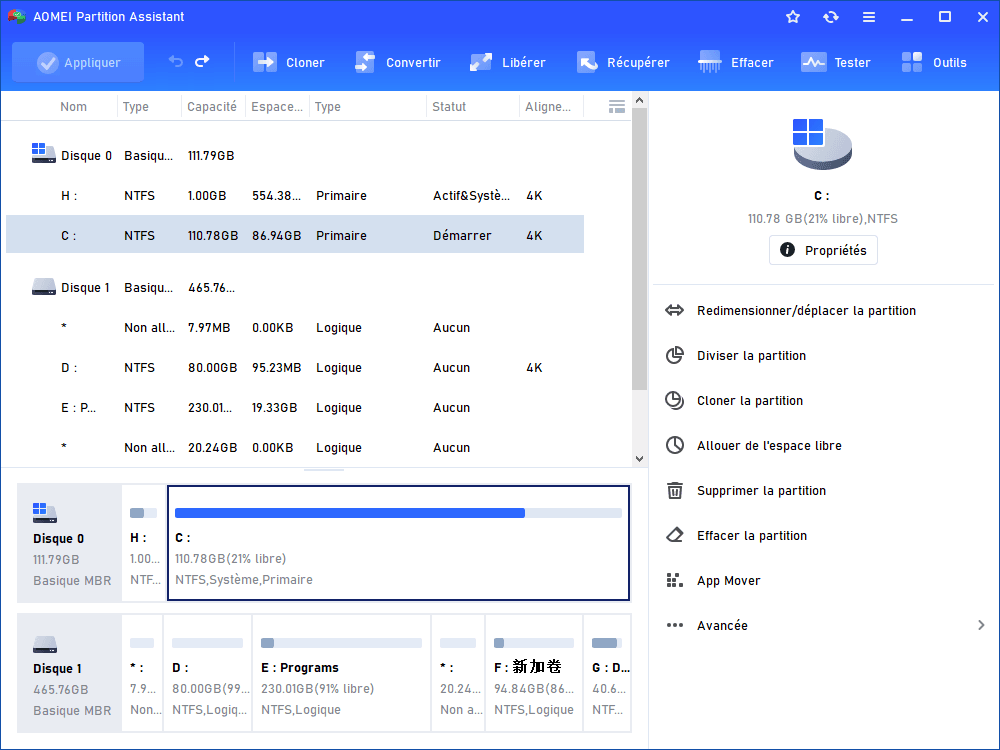Open the Propriétés button
This screenshot has width=1000, height=750.
tap(823, 250)
